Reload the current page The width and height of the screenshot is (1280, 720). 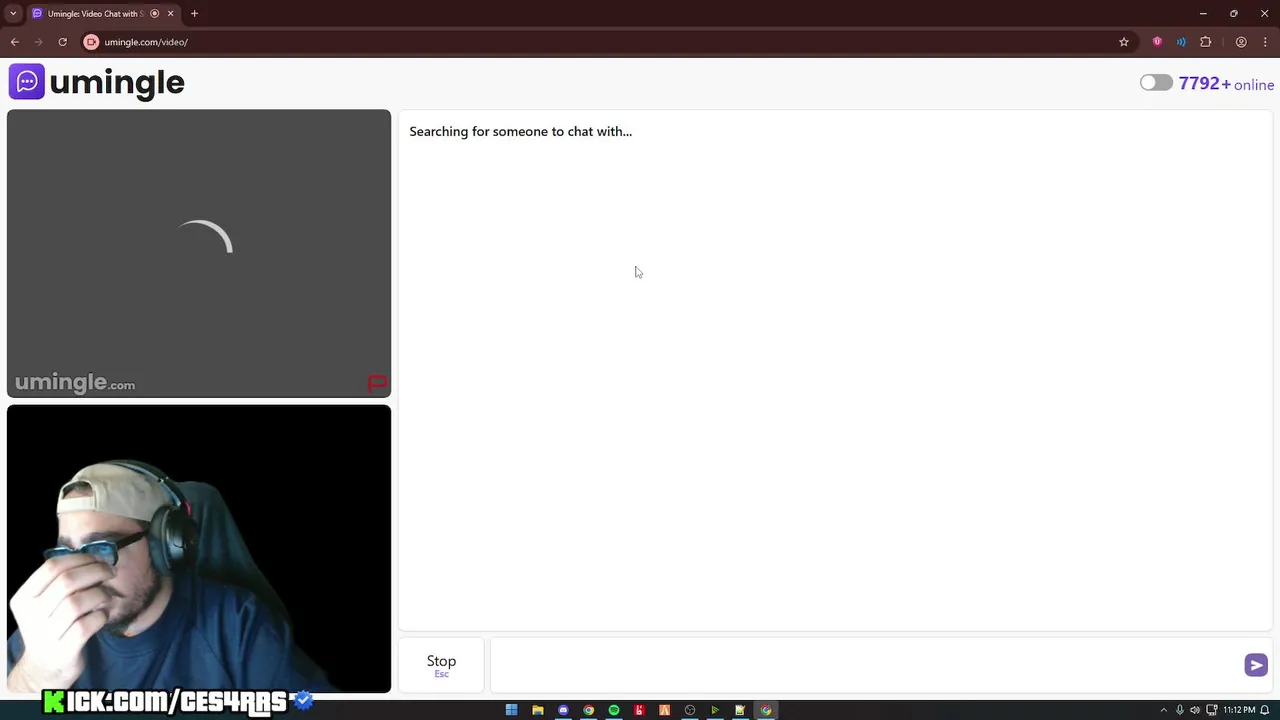coord(62,42)
